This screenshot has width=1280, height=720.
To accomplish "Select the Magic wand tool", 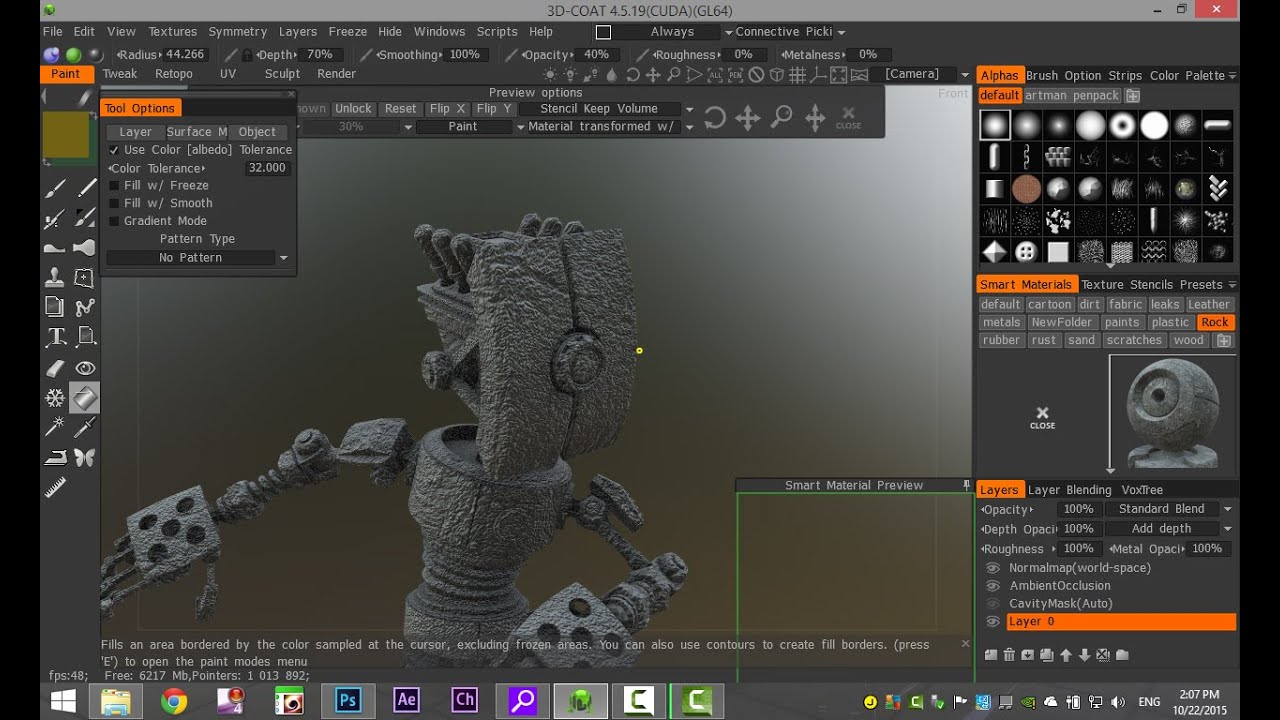I will coord(55,427).
